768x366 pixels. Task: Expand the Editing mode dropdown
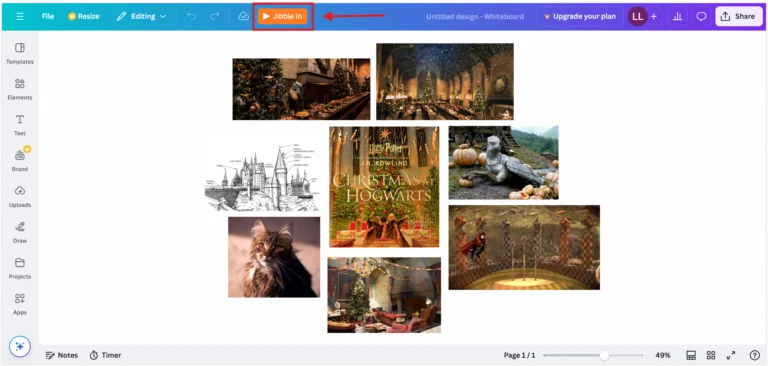click(141, 16)
